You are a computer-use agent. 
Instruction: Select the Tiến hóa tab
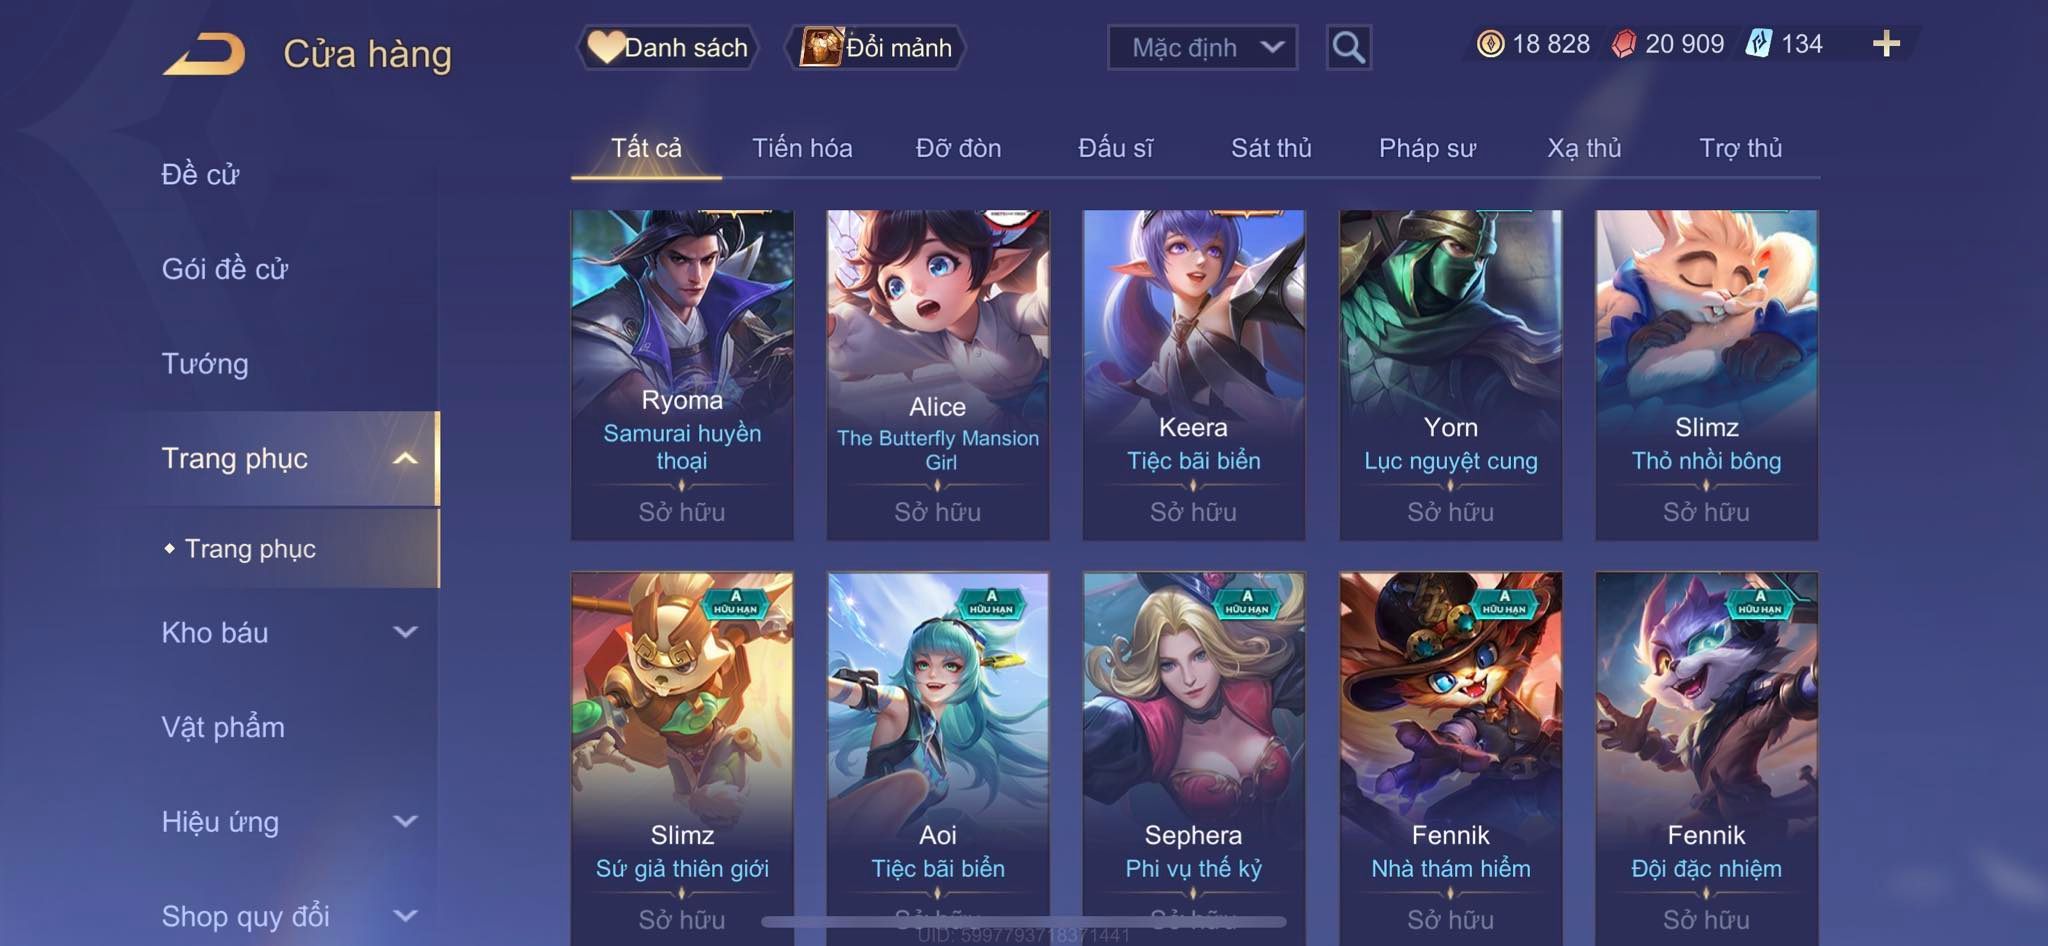tap(802, 148)
